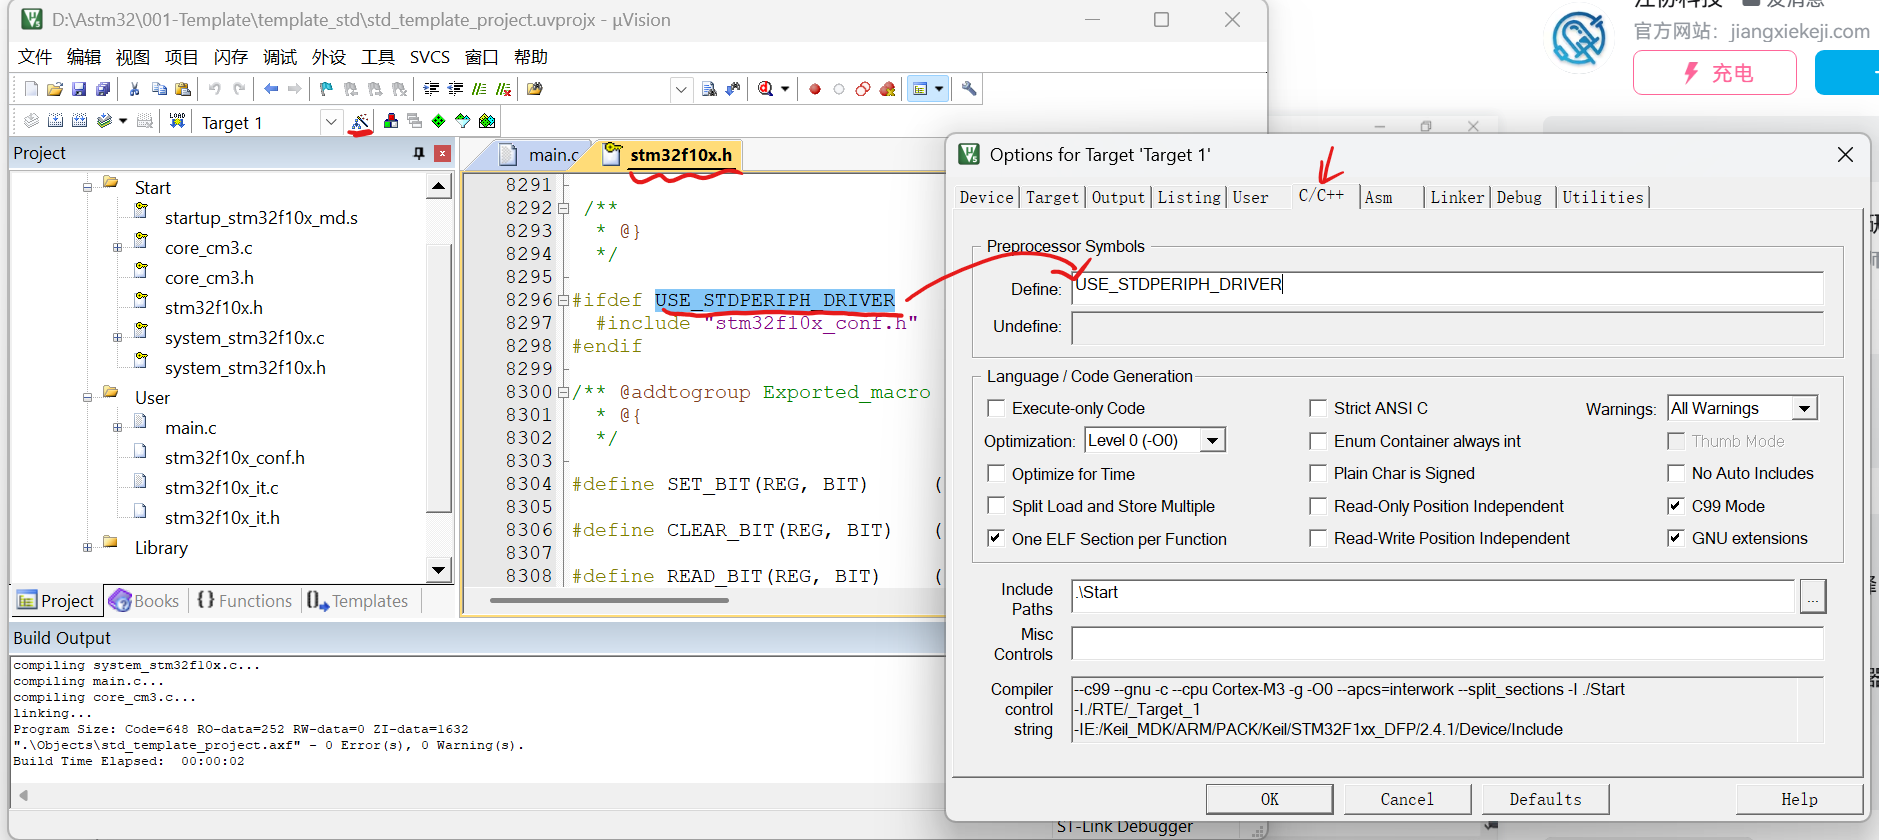Browse Include Paths with ... button

pyautogui.click(x=1812, y=597)
